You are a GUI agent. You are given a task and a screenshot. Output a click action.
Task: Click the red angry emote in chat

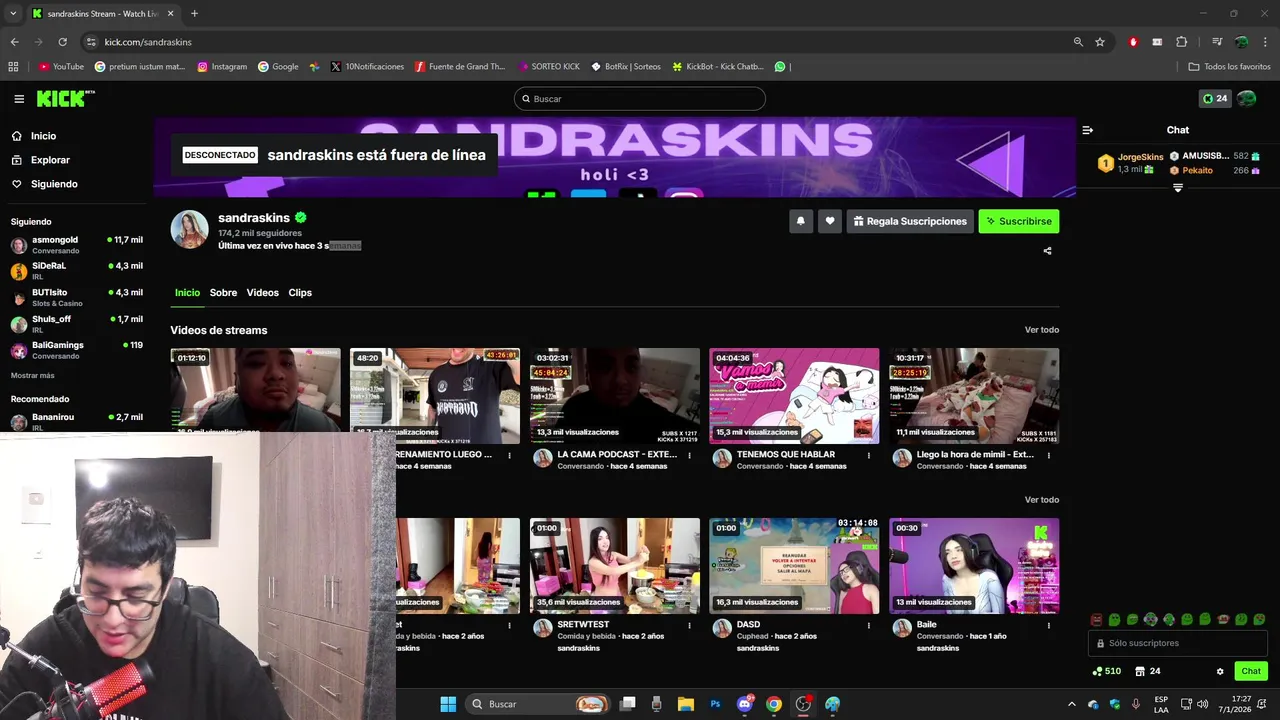1096,620
